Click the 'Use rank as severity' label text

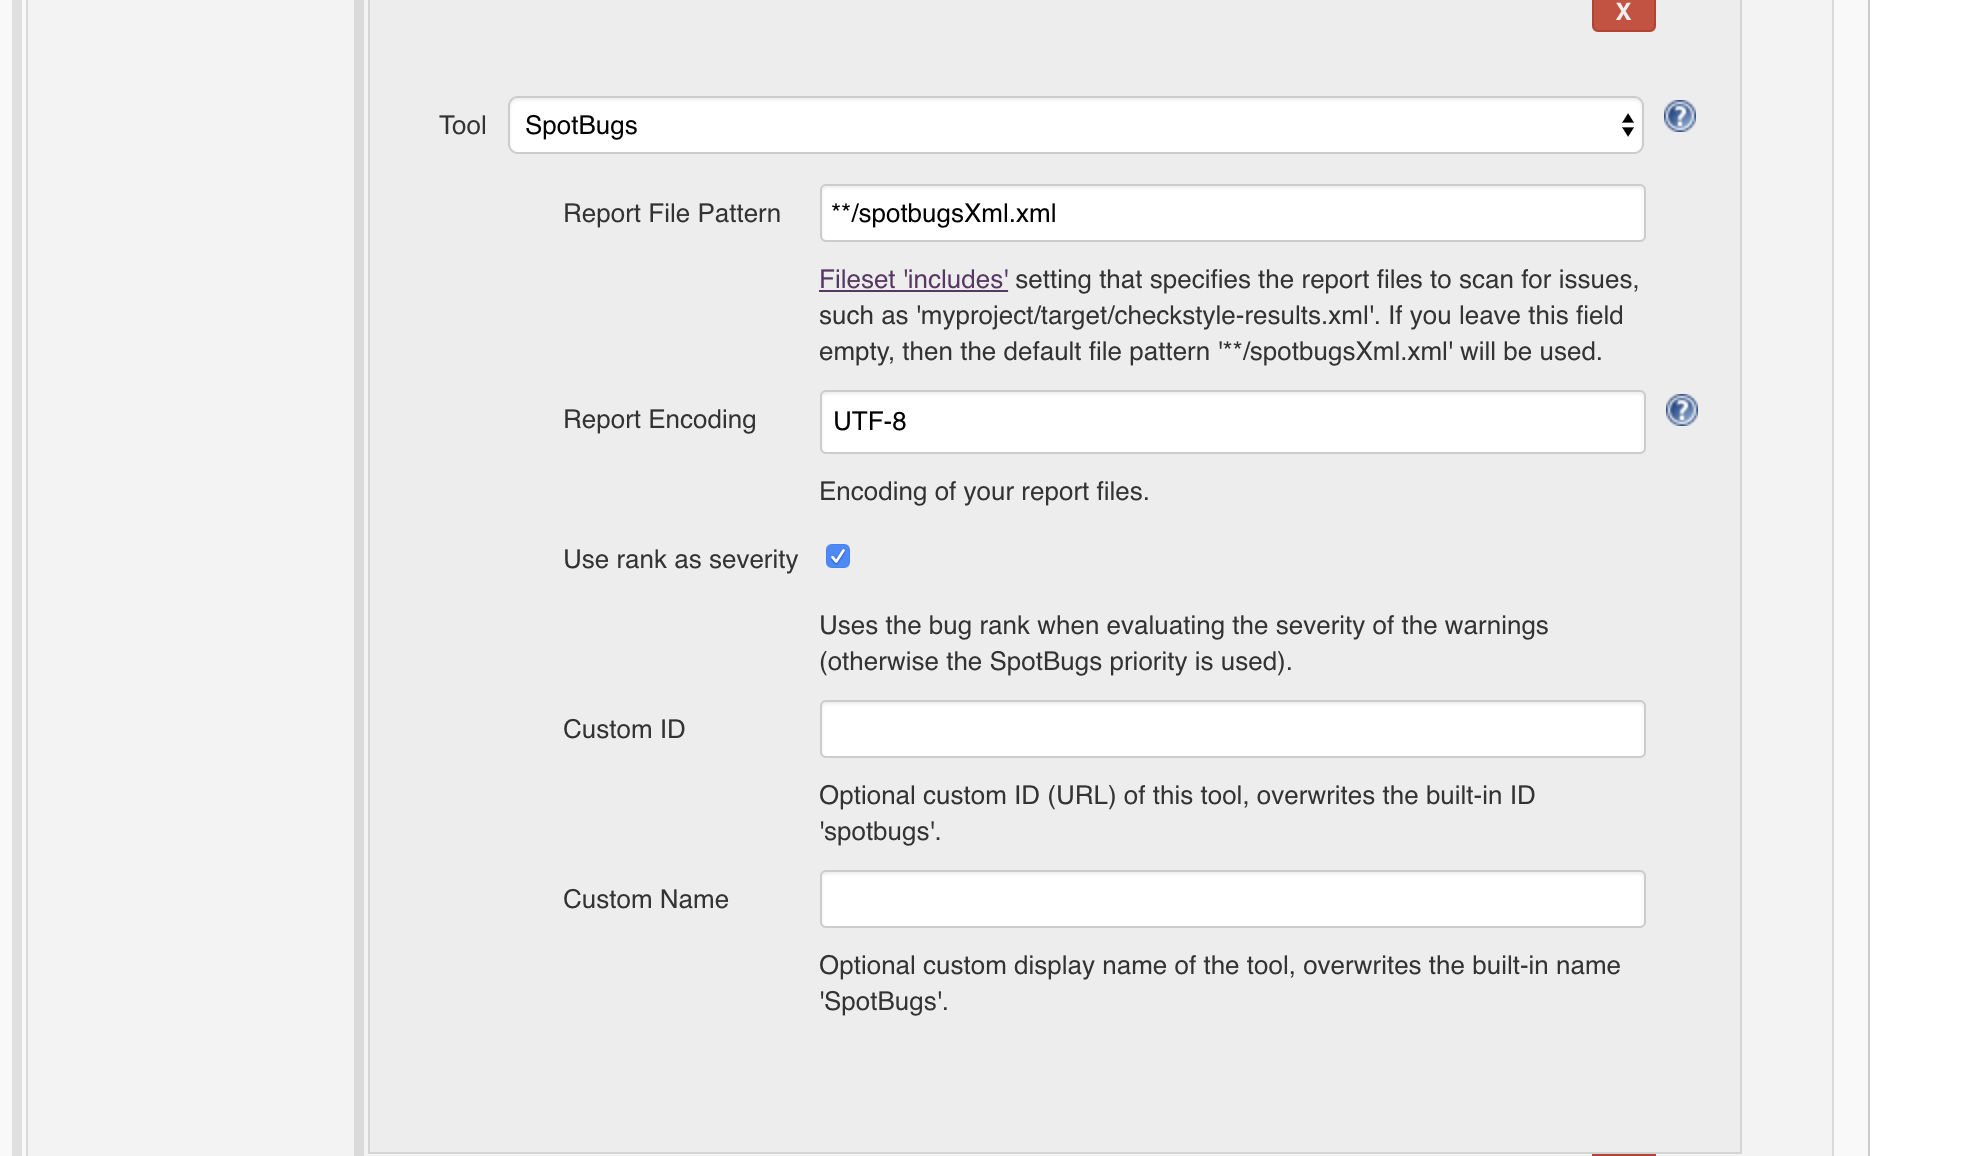point(680,559)
